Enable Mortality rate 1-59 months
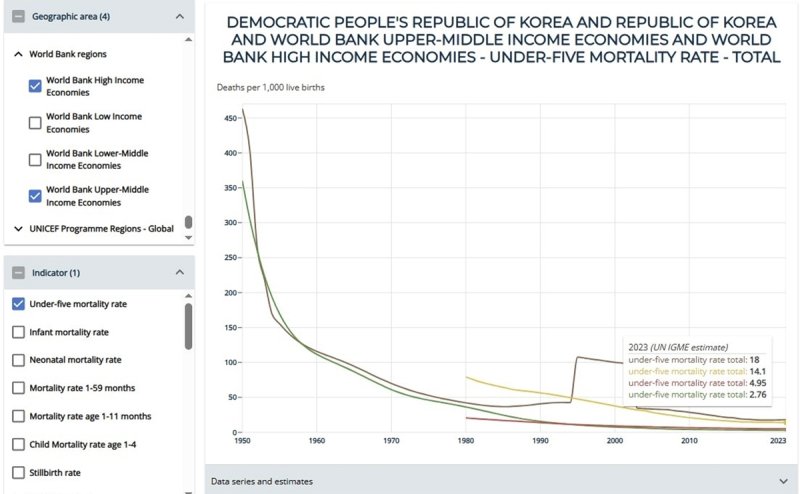This screenshot has width=800, height=494. point(18,388)
